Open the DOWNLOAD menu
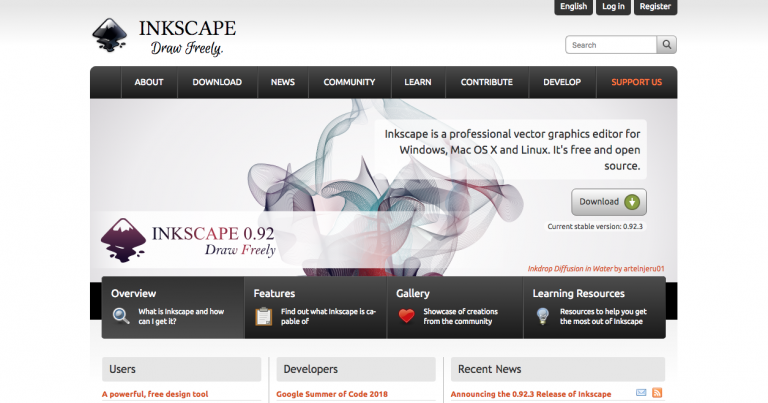 pos(217,82)
